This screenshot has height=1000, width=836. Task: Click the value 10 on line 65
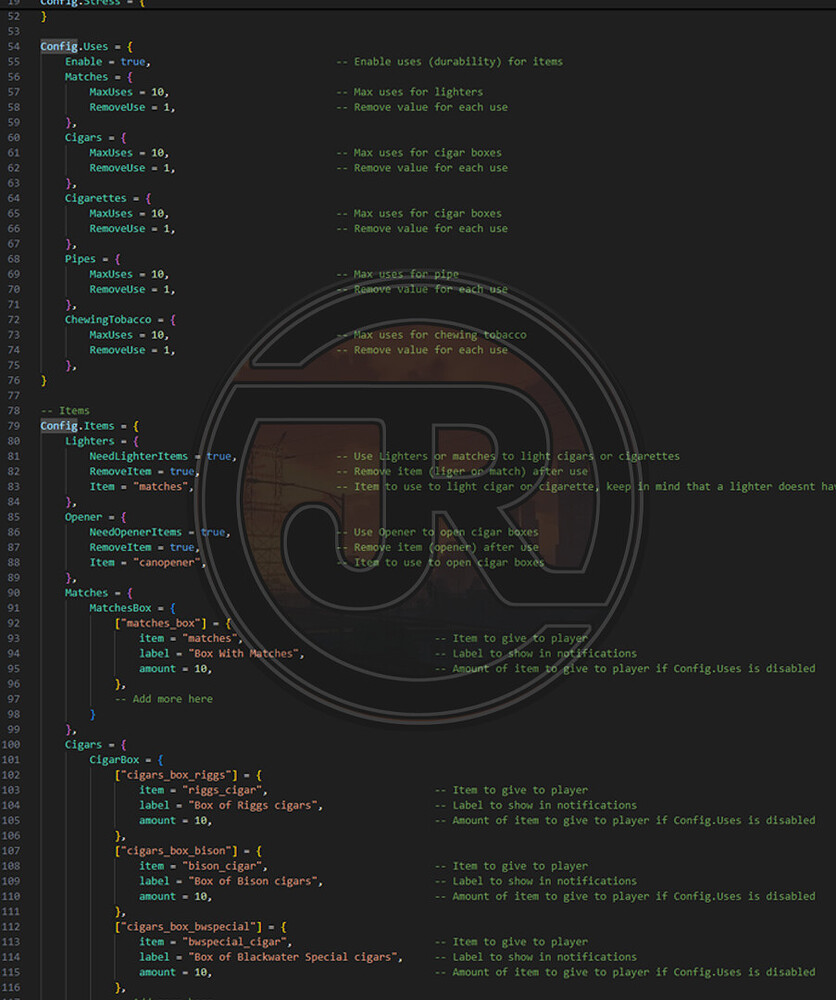point(158,214)
